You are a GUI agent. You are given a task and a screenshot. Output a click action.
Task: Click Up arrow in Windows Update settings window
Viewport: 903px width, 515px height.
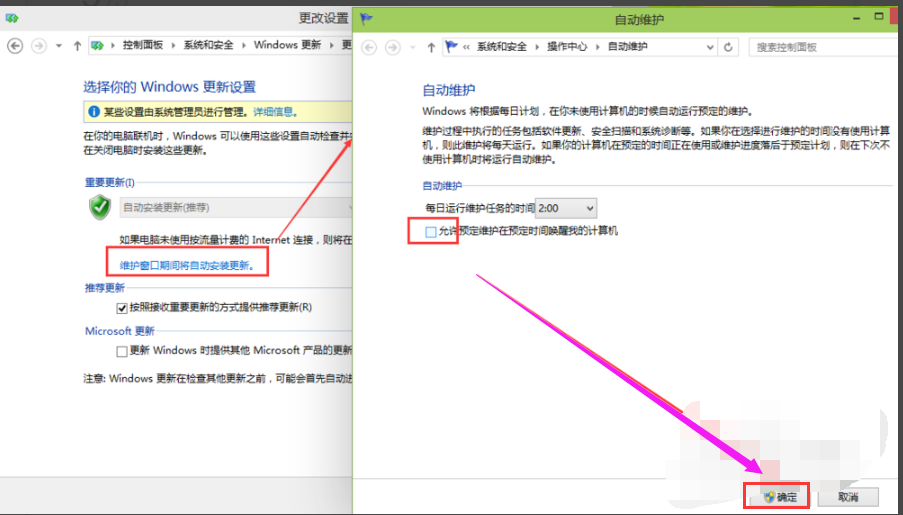tap(77, 45)
